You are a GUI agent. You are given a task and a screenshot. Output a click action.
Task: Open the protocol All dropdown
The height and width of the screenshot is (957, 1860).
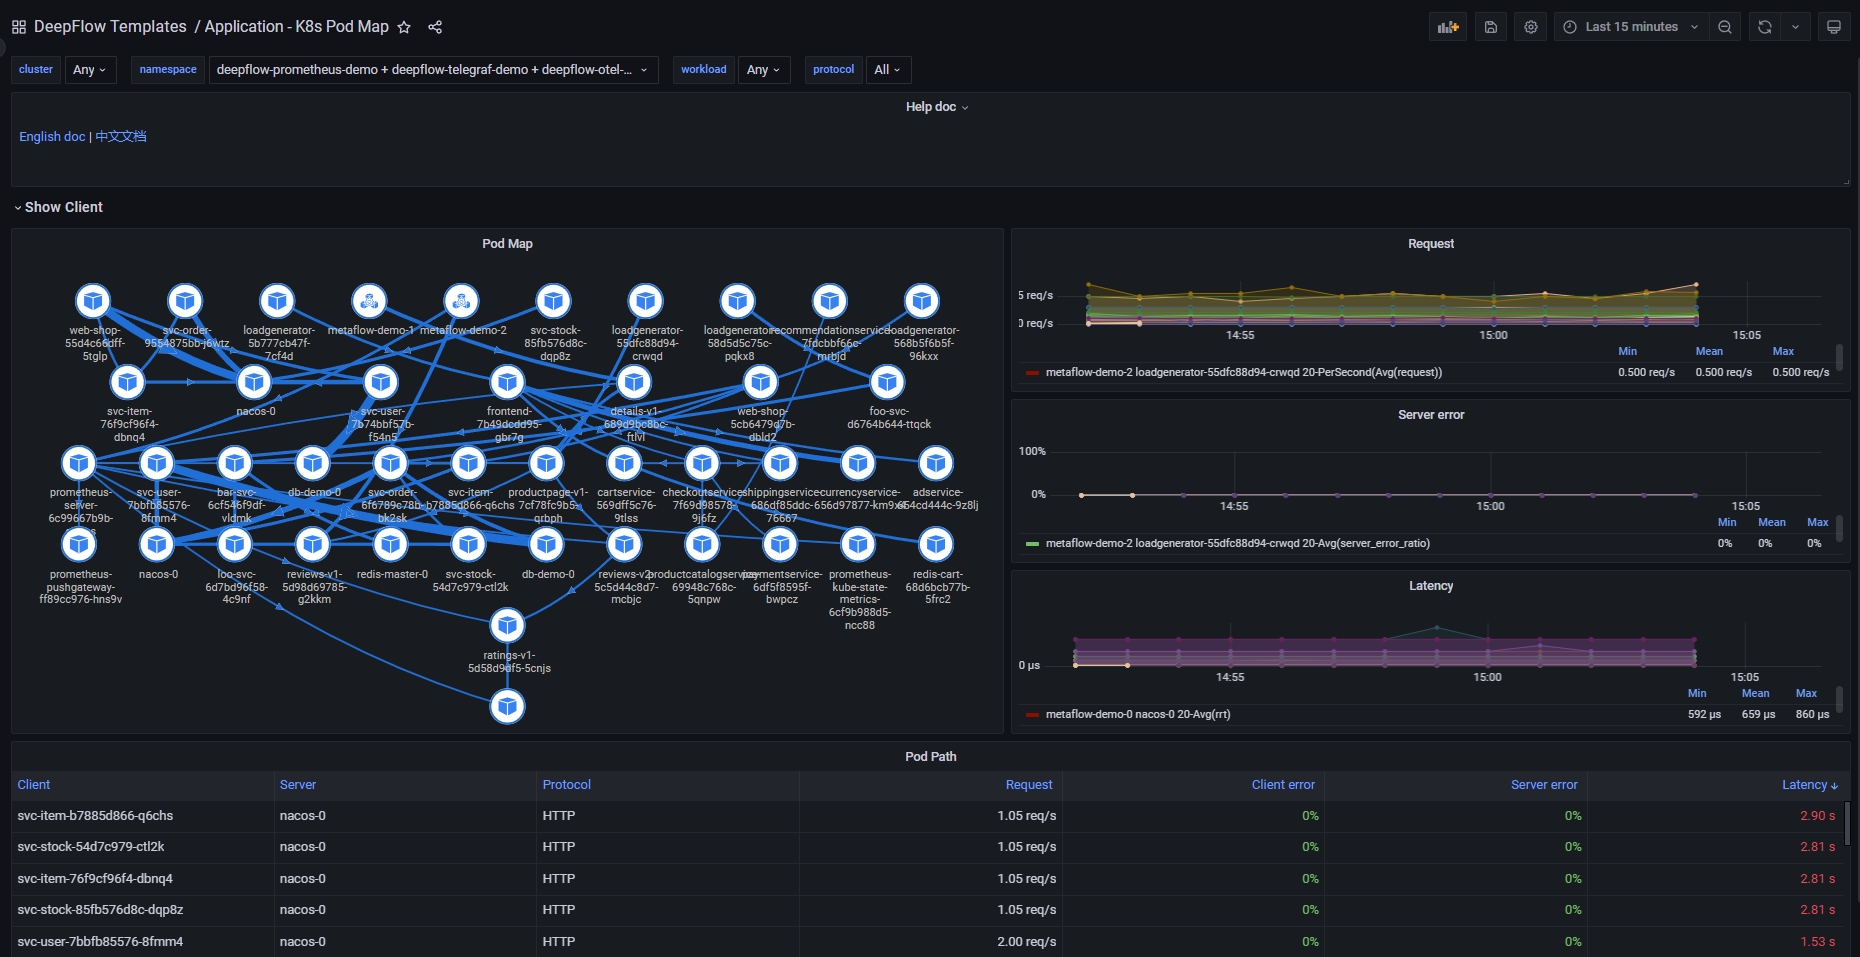pos(888,70)
